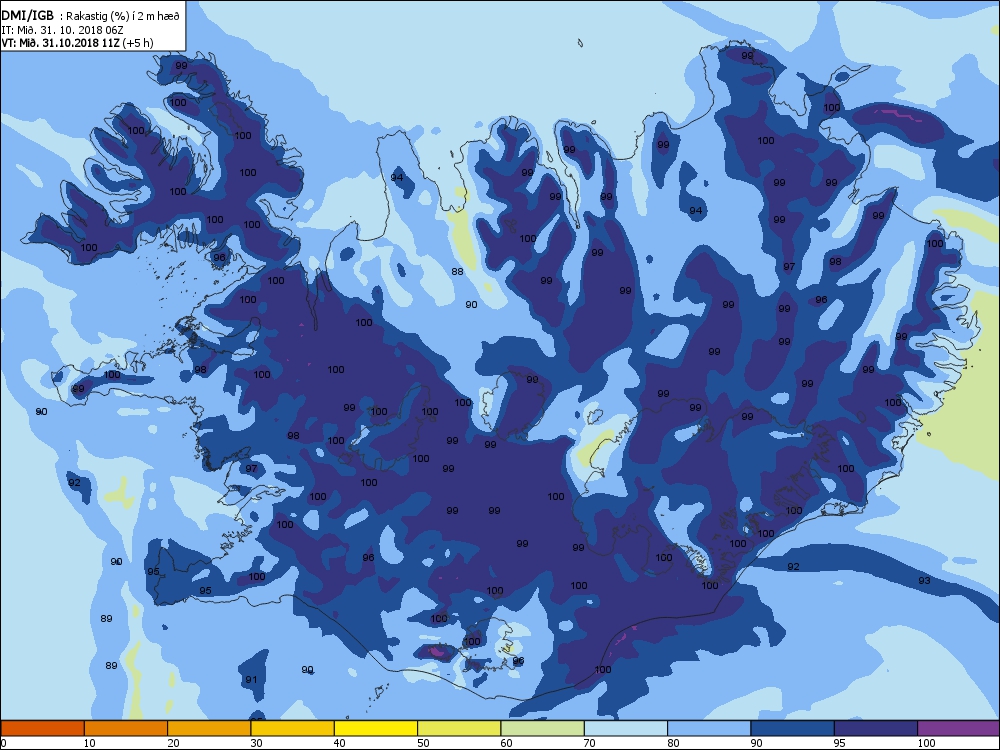Click the light blue 80–90 legend swatch
The image size is (1000, 750).
[709, 728]
